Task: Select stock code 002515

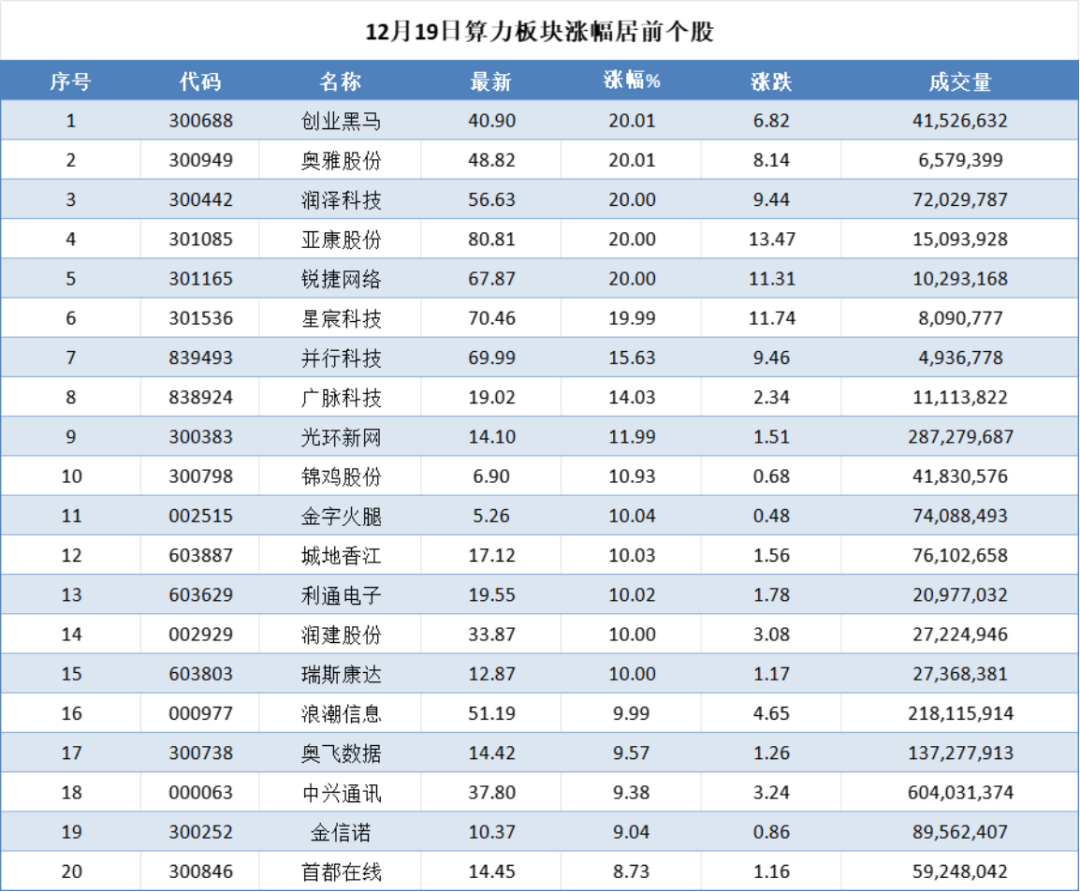Action: click(x=200, y=516)
